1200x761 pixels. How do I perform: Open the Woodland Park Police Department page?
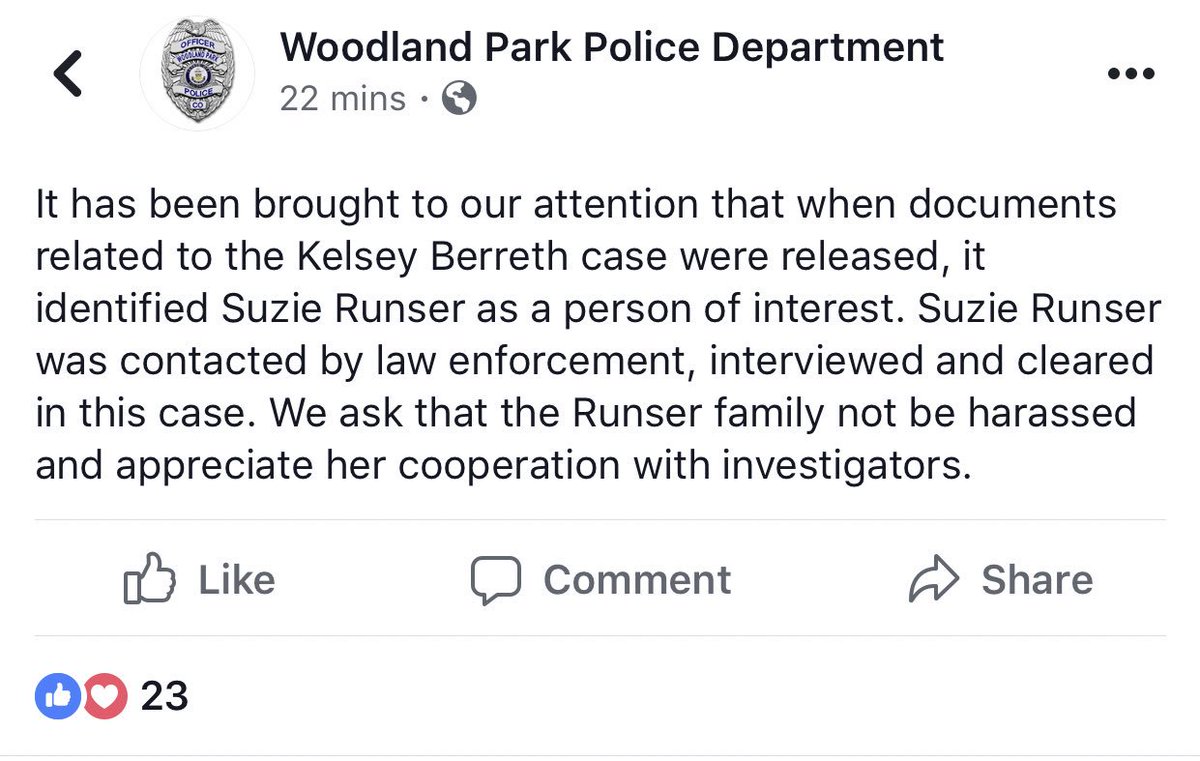click(611, 47)
